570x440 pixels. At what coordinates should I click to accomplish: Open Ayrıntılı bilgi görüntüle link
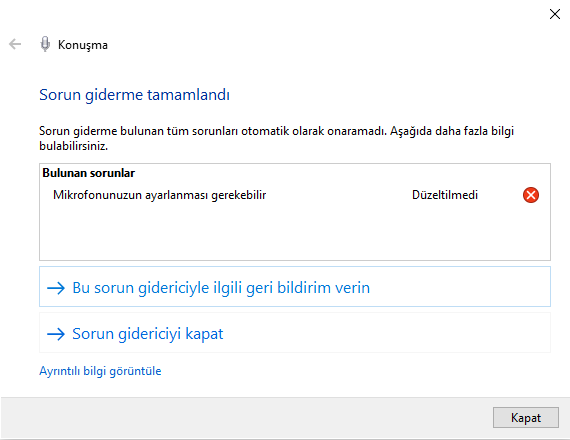pos(100,371)
